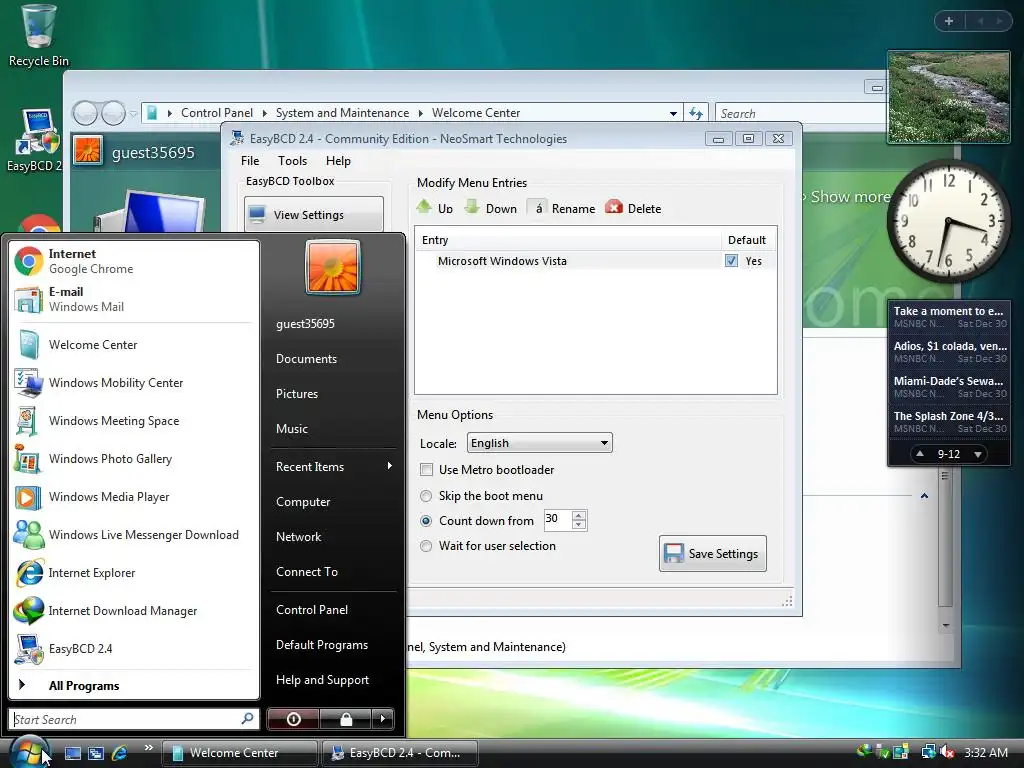Select Skip the boot menu option
Screen dimensions: 1024x768
point(426,496)
